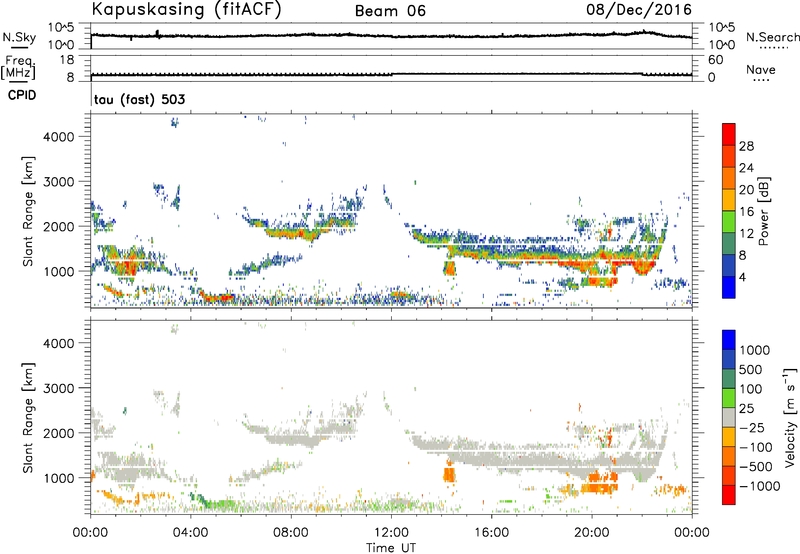The width and height of the screenshot is (800, 554).
Task: Click the 'Nave' legend label
Action: (761, 69)
